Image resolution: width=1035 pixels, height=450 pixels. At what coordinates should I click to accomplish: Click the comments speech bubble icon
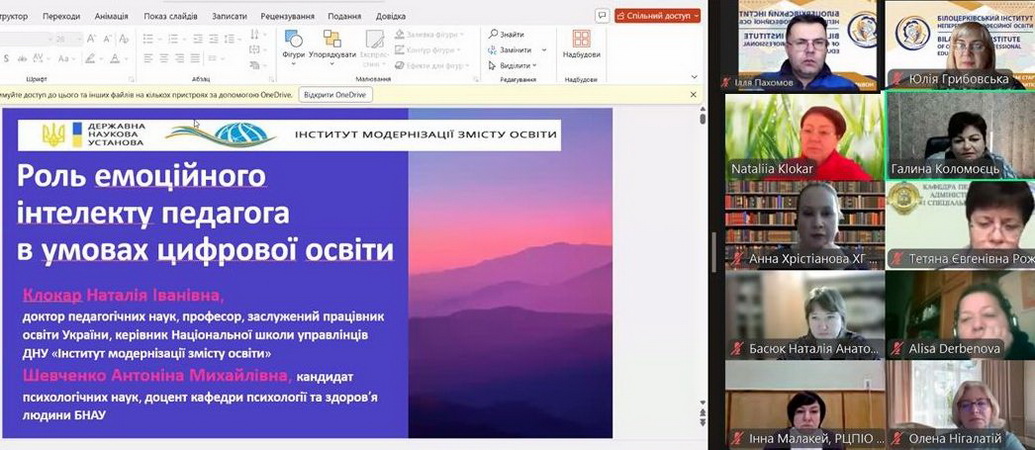pos(602,16)
